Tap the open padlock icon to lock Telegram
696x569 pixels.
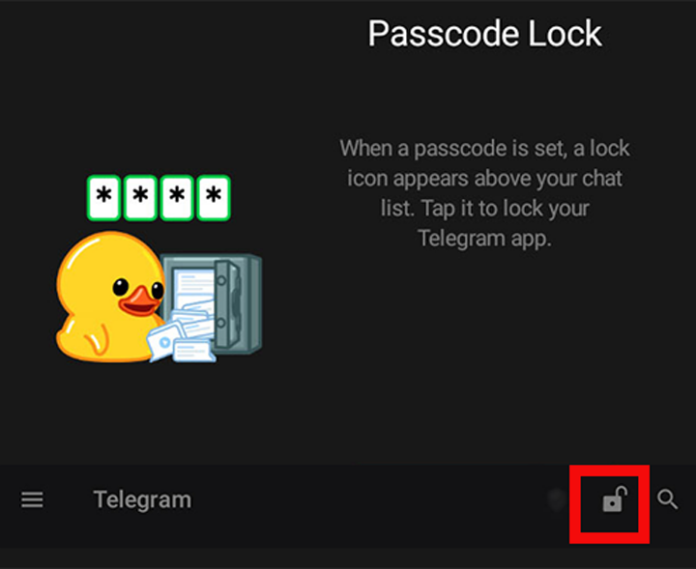point(614,499)
